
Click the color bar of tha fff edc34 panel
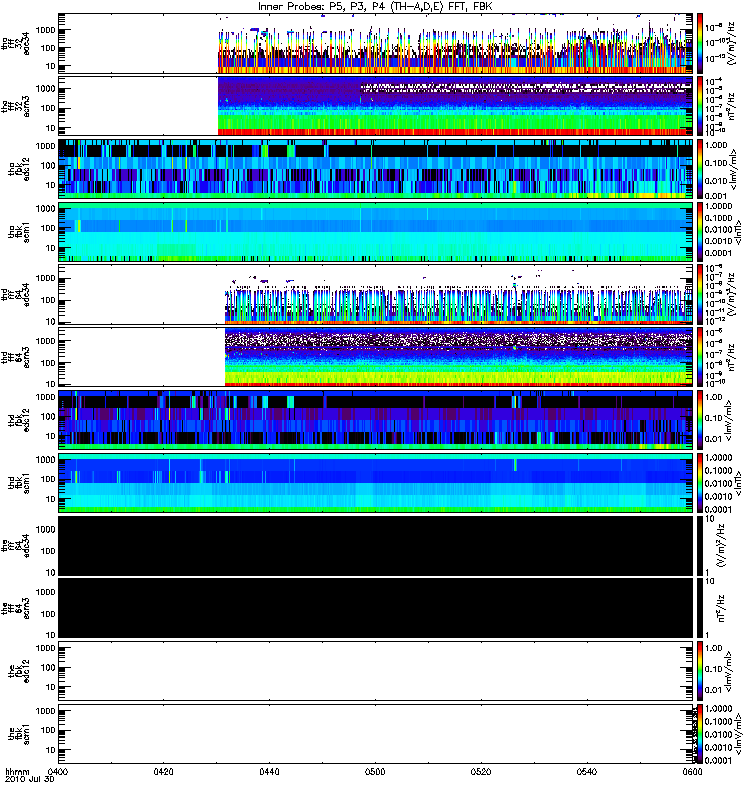[700, 44]
